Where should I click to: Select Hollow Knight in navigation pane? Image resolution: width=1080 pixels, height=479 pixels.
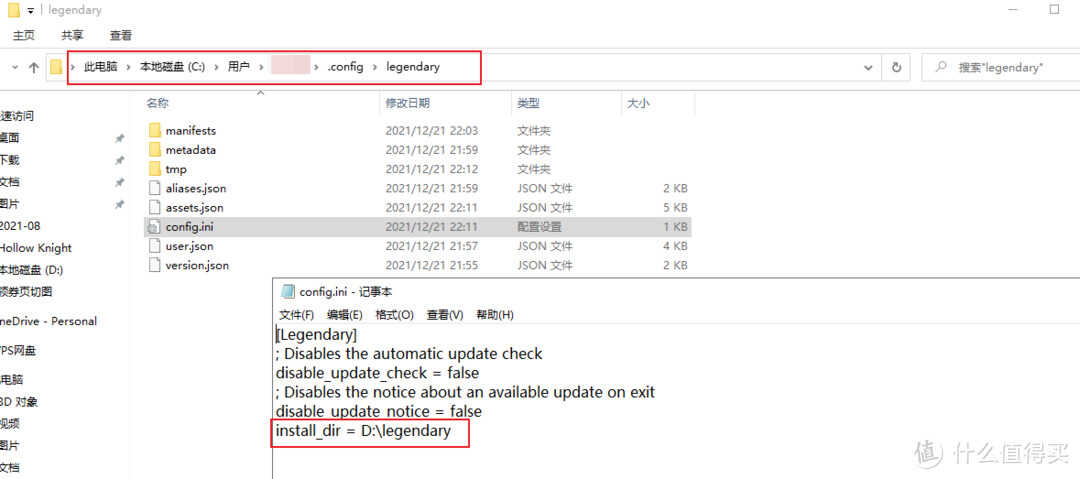point(36,248)
